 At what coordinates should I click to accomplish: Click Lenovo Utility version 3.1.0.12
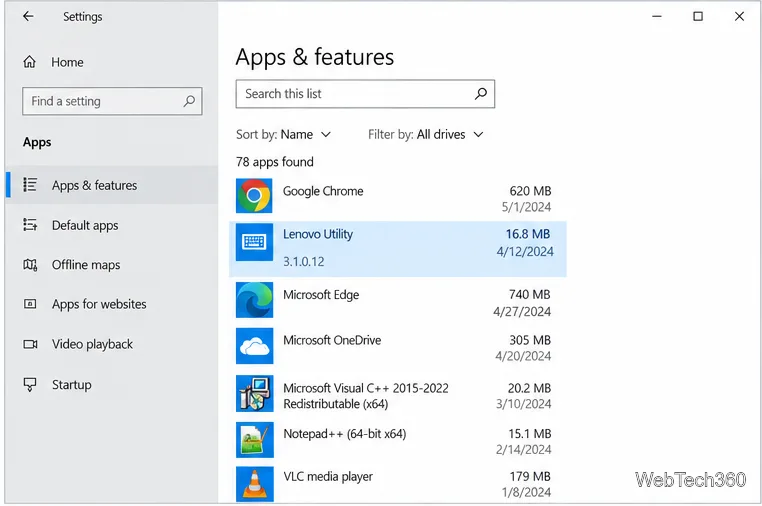click(304, 262)
